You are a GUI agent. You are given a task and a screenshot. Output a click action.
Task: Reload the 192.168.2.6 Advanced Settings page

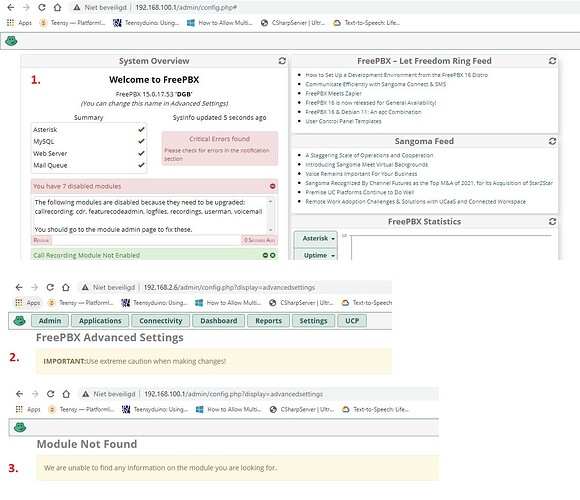(x=50, y=287)
